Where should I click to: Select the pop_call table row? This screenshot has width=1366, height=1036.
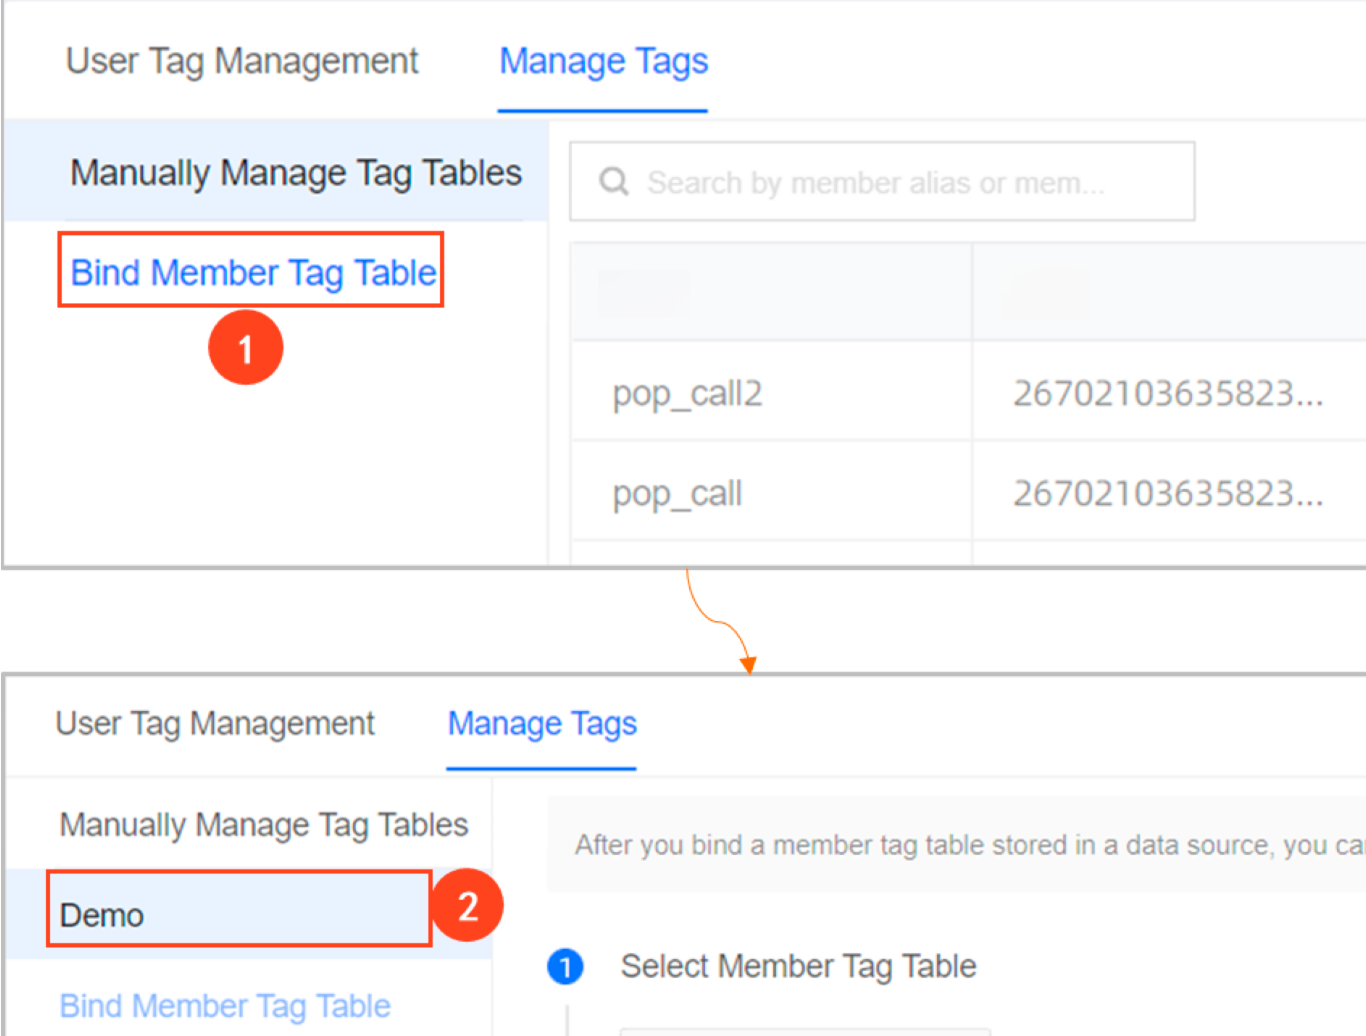tap(677, 492)
